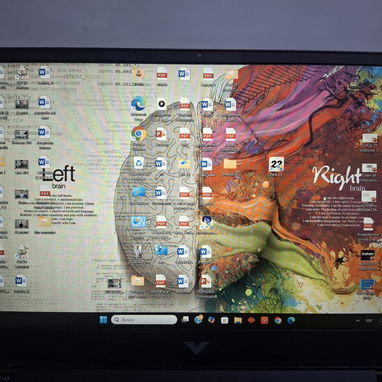Open the black play-button media player icon
This screenshot has height=382, width=382.
(161, 104)
